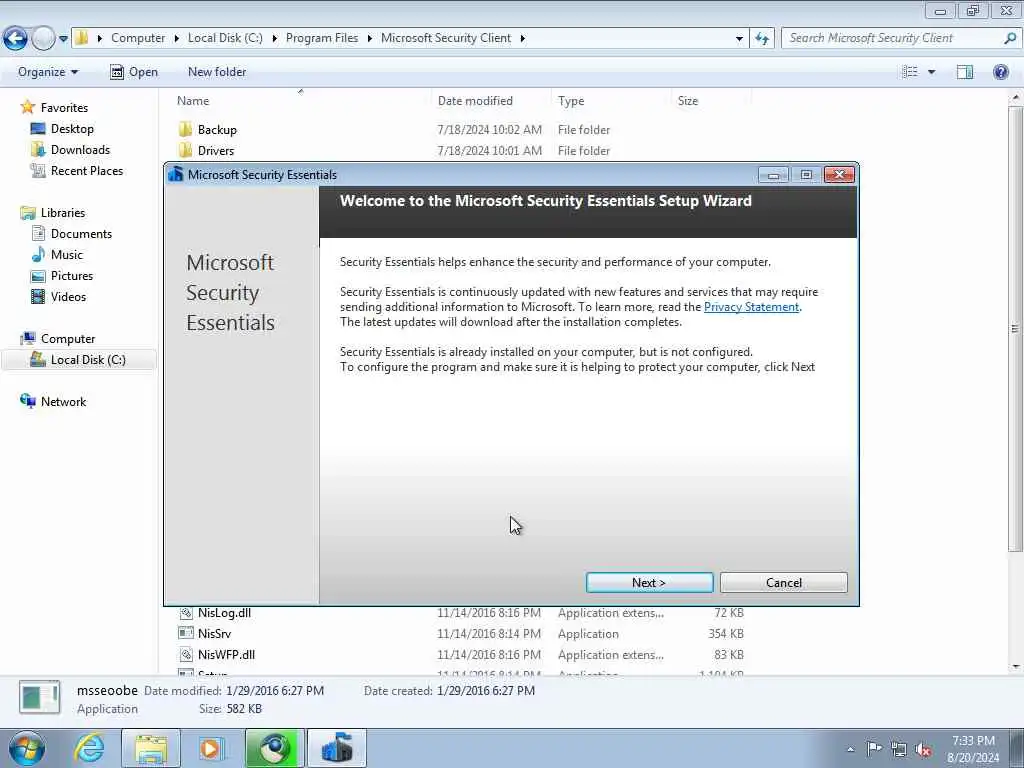Click Date modified value in details pane

tap(275, 691)
